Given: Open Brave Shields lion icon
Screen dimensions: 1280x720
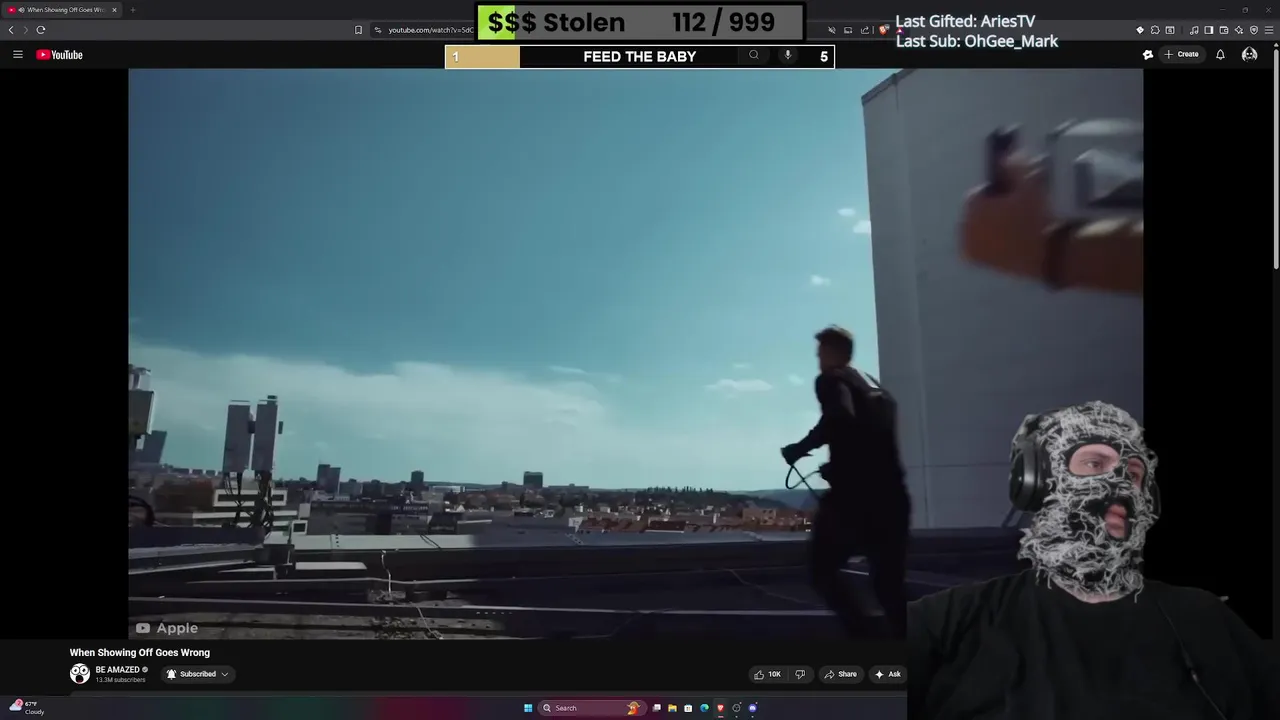Looking at the screenshot, I should (x=884, y=30).
